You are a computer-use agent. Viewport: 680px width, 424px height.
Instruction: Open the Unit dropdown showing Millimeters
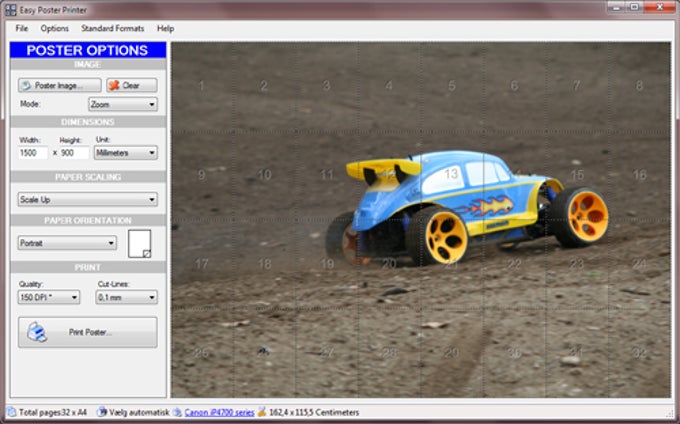[x=126, y=153]
